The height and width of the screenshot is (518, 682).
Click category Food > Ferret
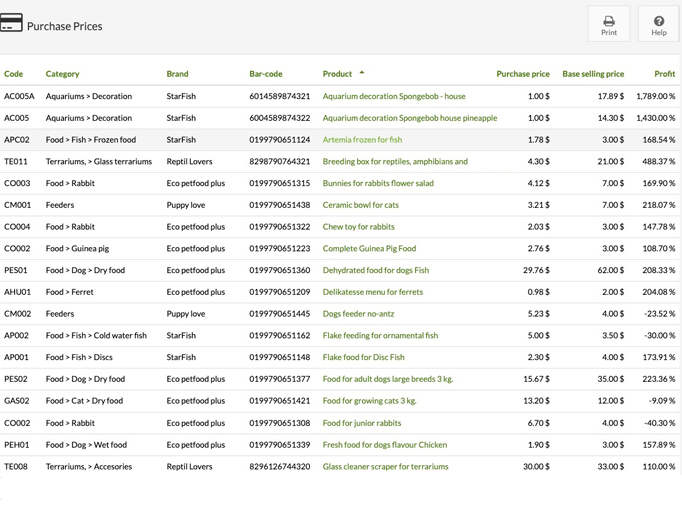coord(70,292)
